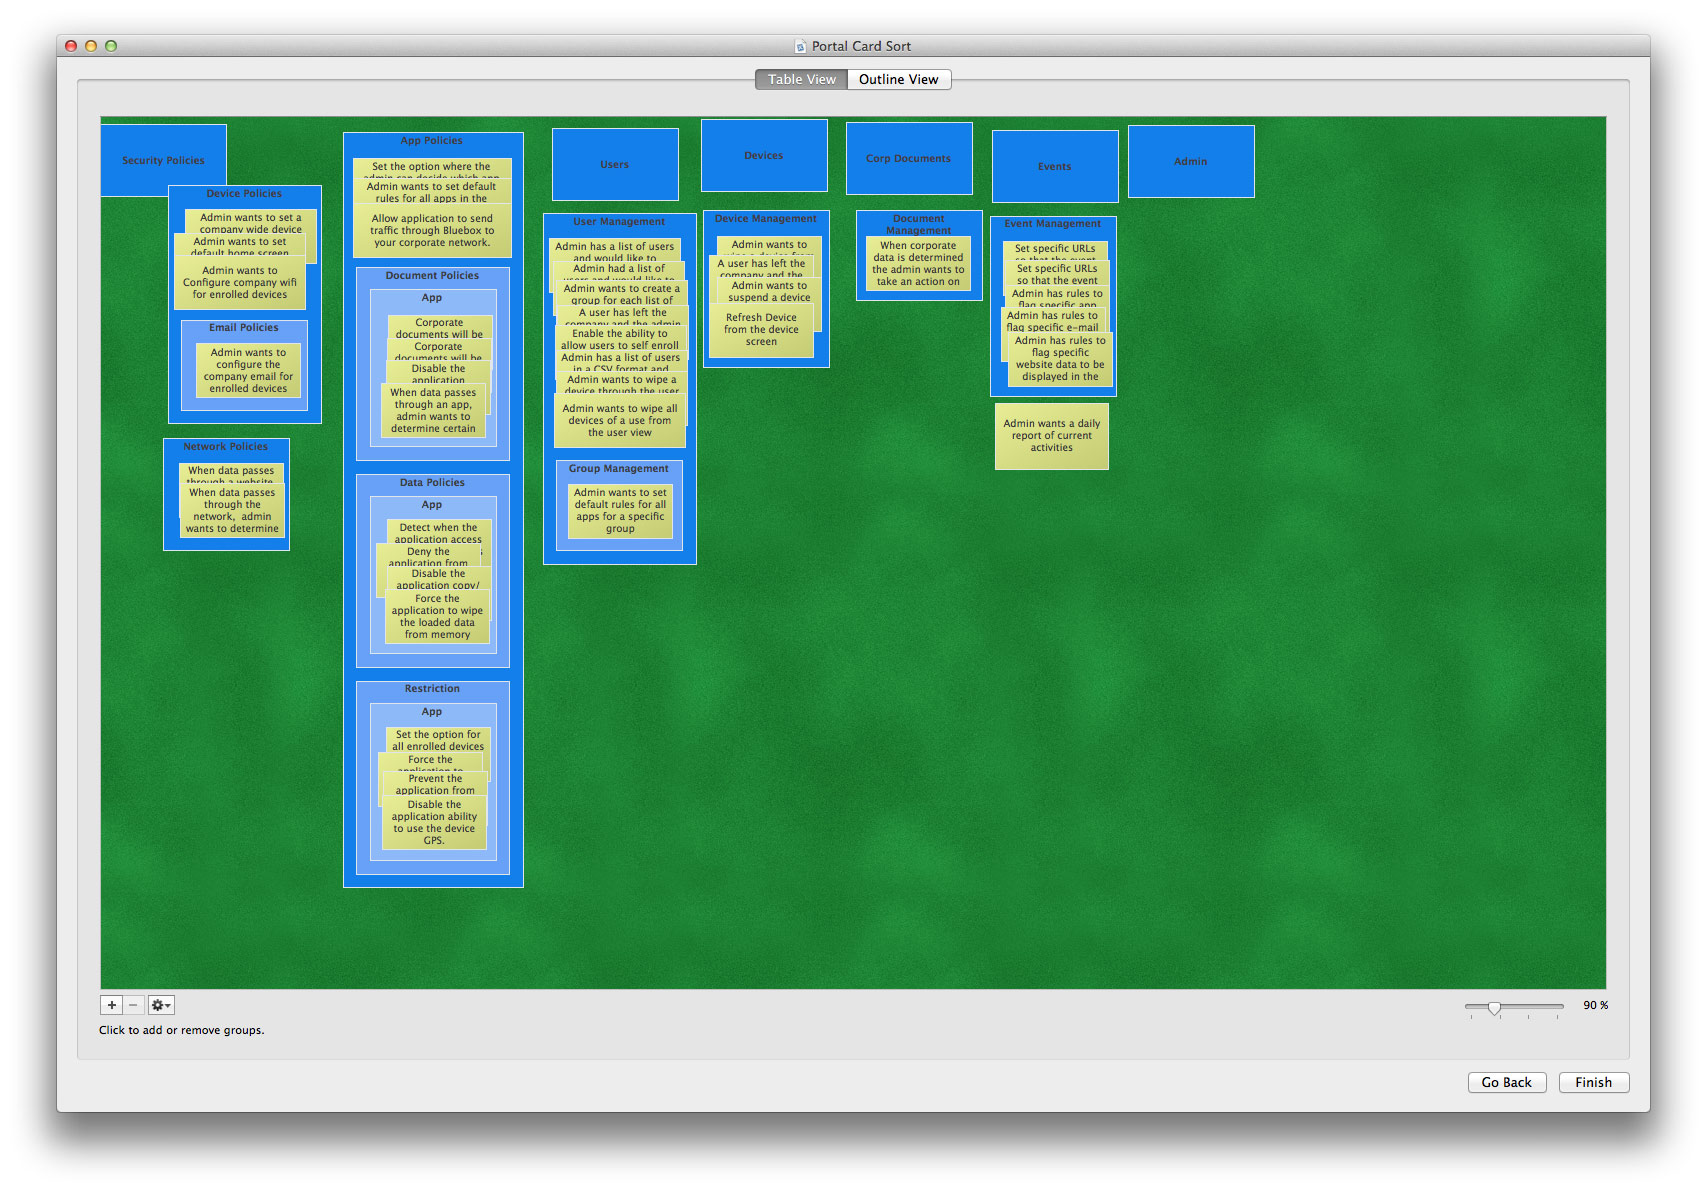Click the document icon in the title bar
Image resolution: width=1707 pixels, height=1191 pixels.
pos(800,46)
